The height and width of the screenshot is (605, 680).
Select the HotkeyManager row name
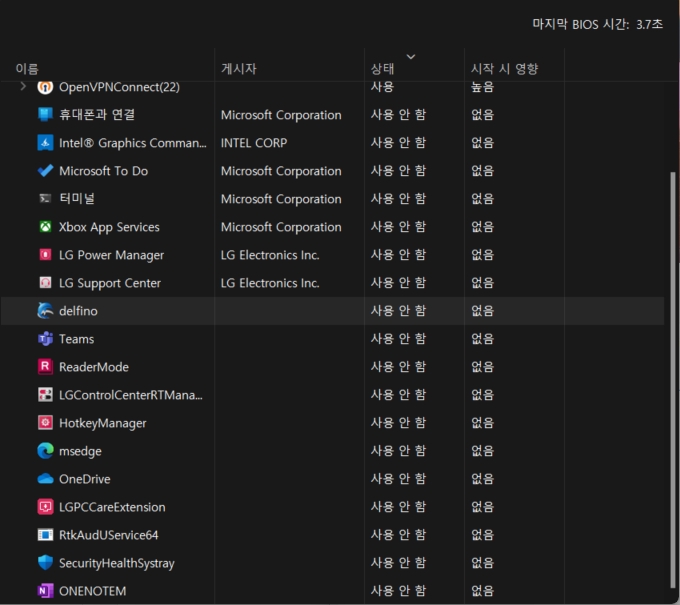click(x=102, y=423)
